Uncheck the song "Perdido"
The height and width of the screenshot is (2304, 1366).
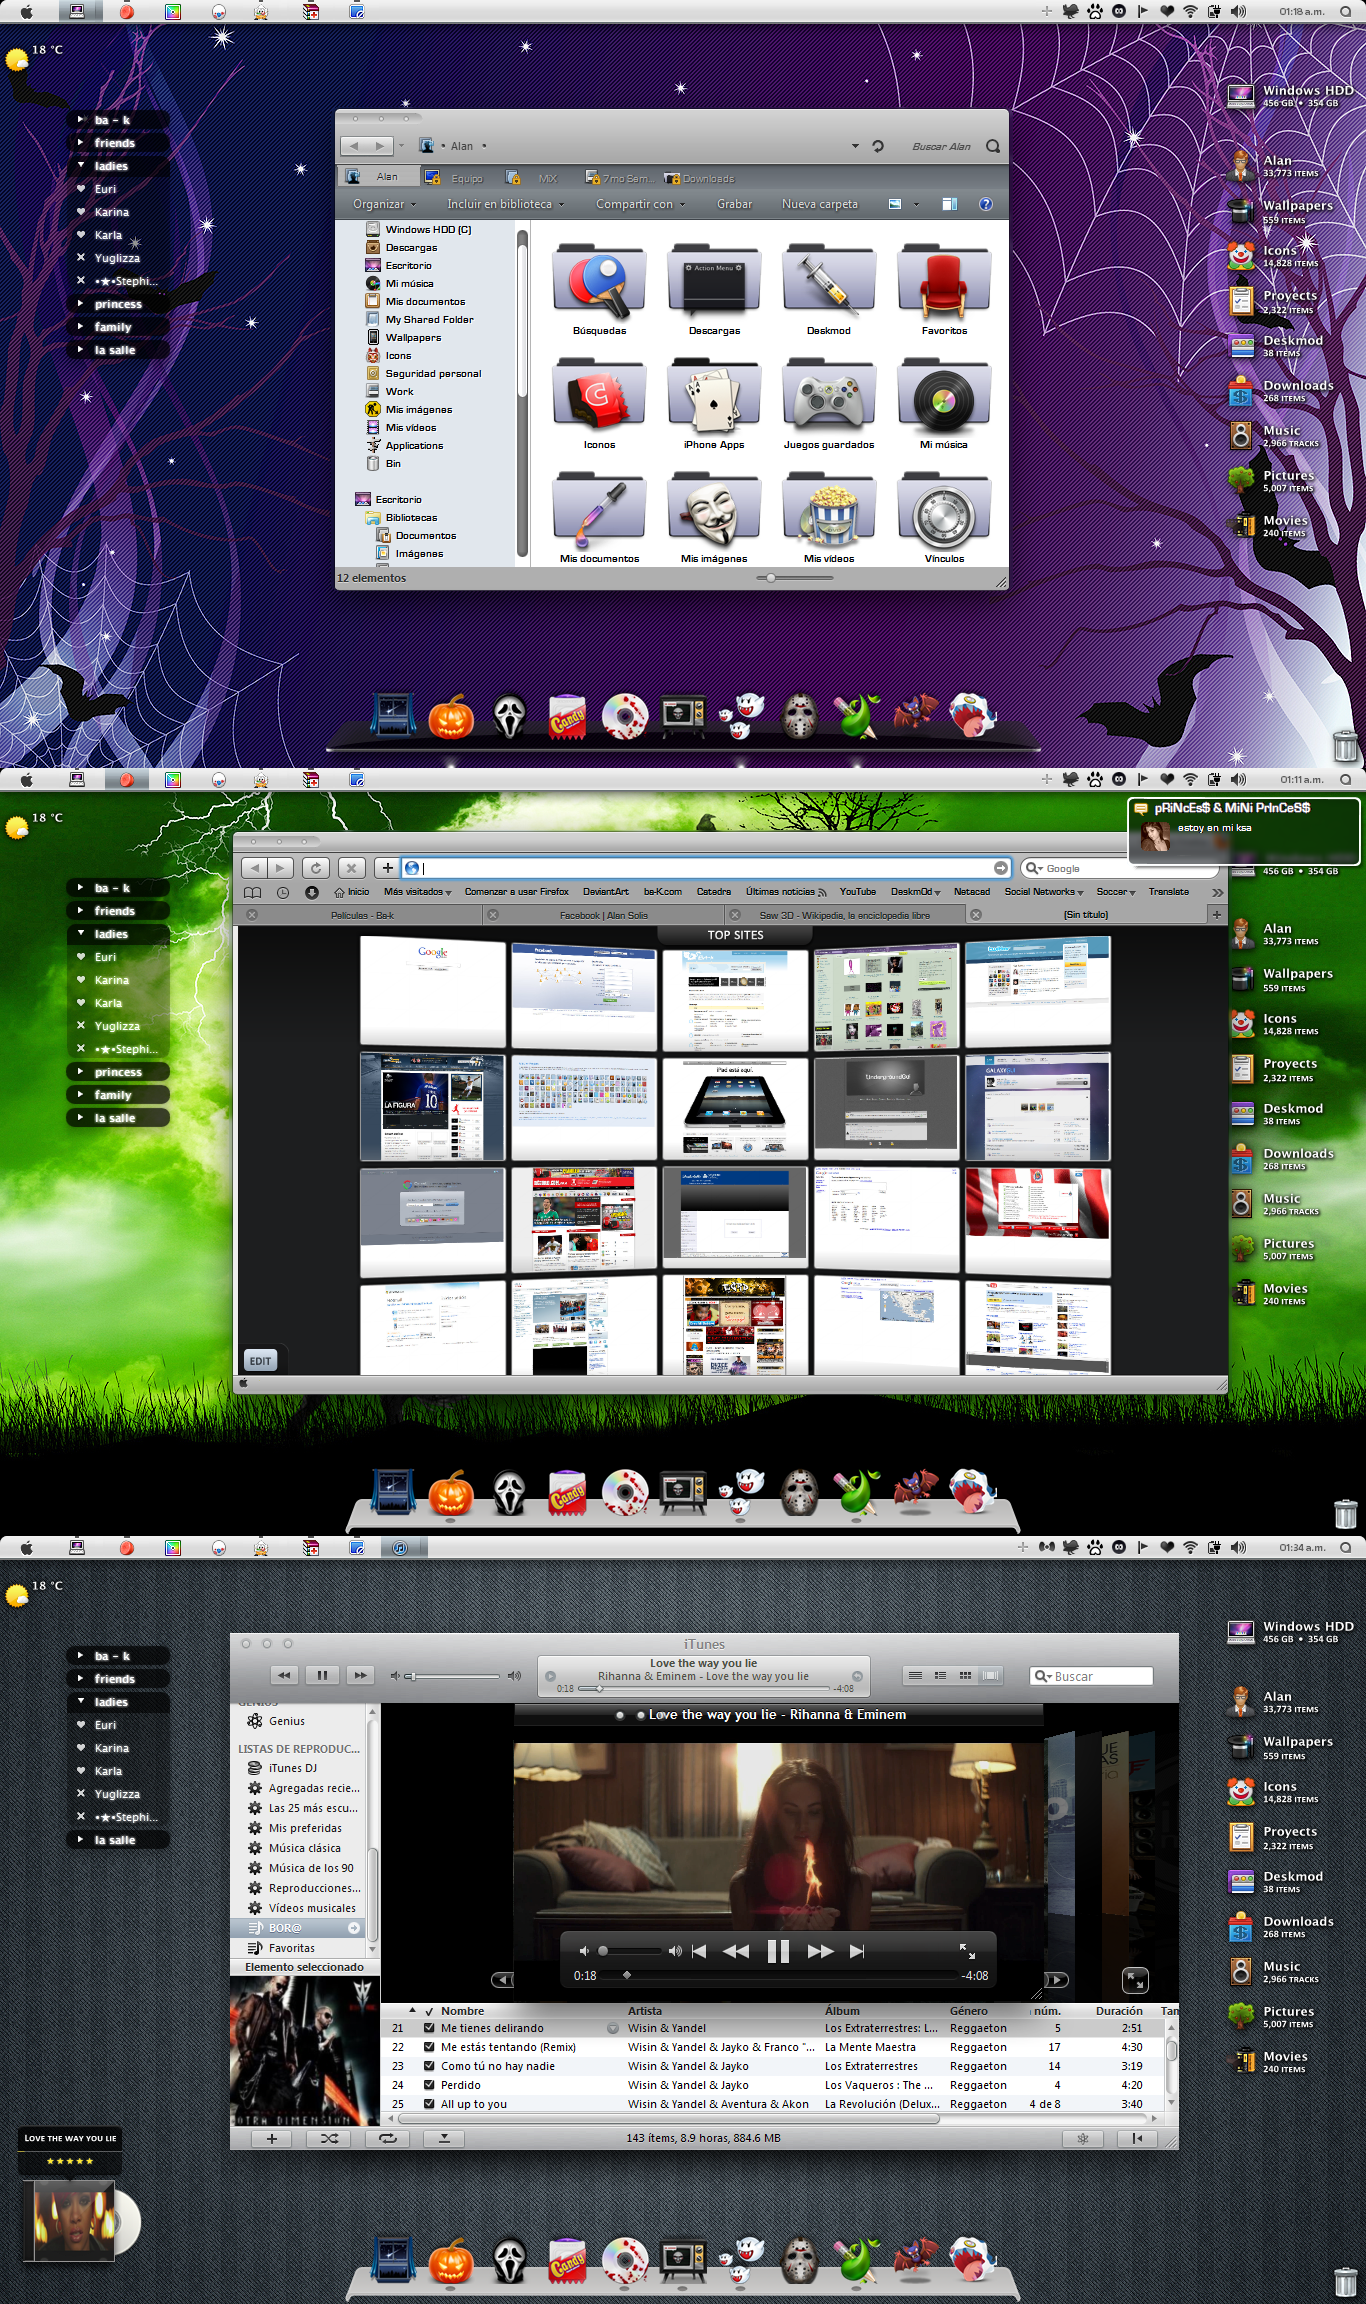tap(429, 2085)
